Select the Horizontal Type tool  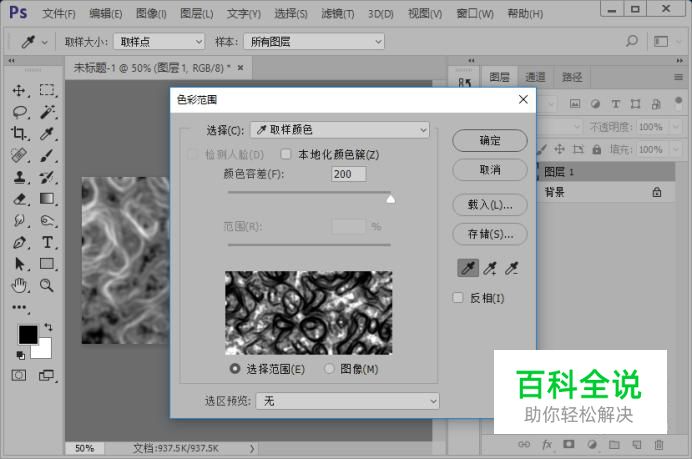47,242
